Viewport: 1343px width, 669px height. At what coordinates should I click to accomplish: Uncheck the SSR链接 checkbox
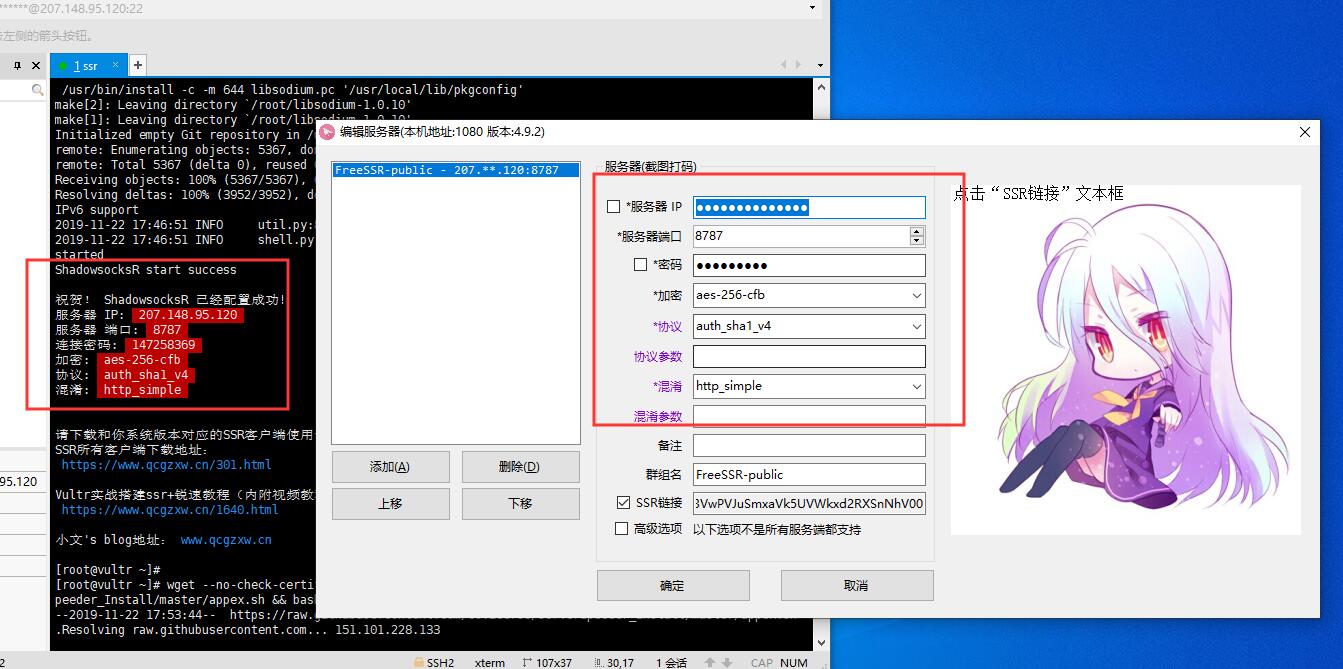623,503
